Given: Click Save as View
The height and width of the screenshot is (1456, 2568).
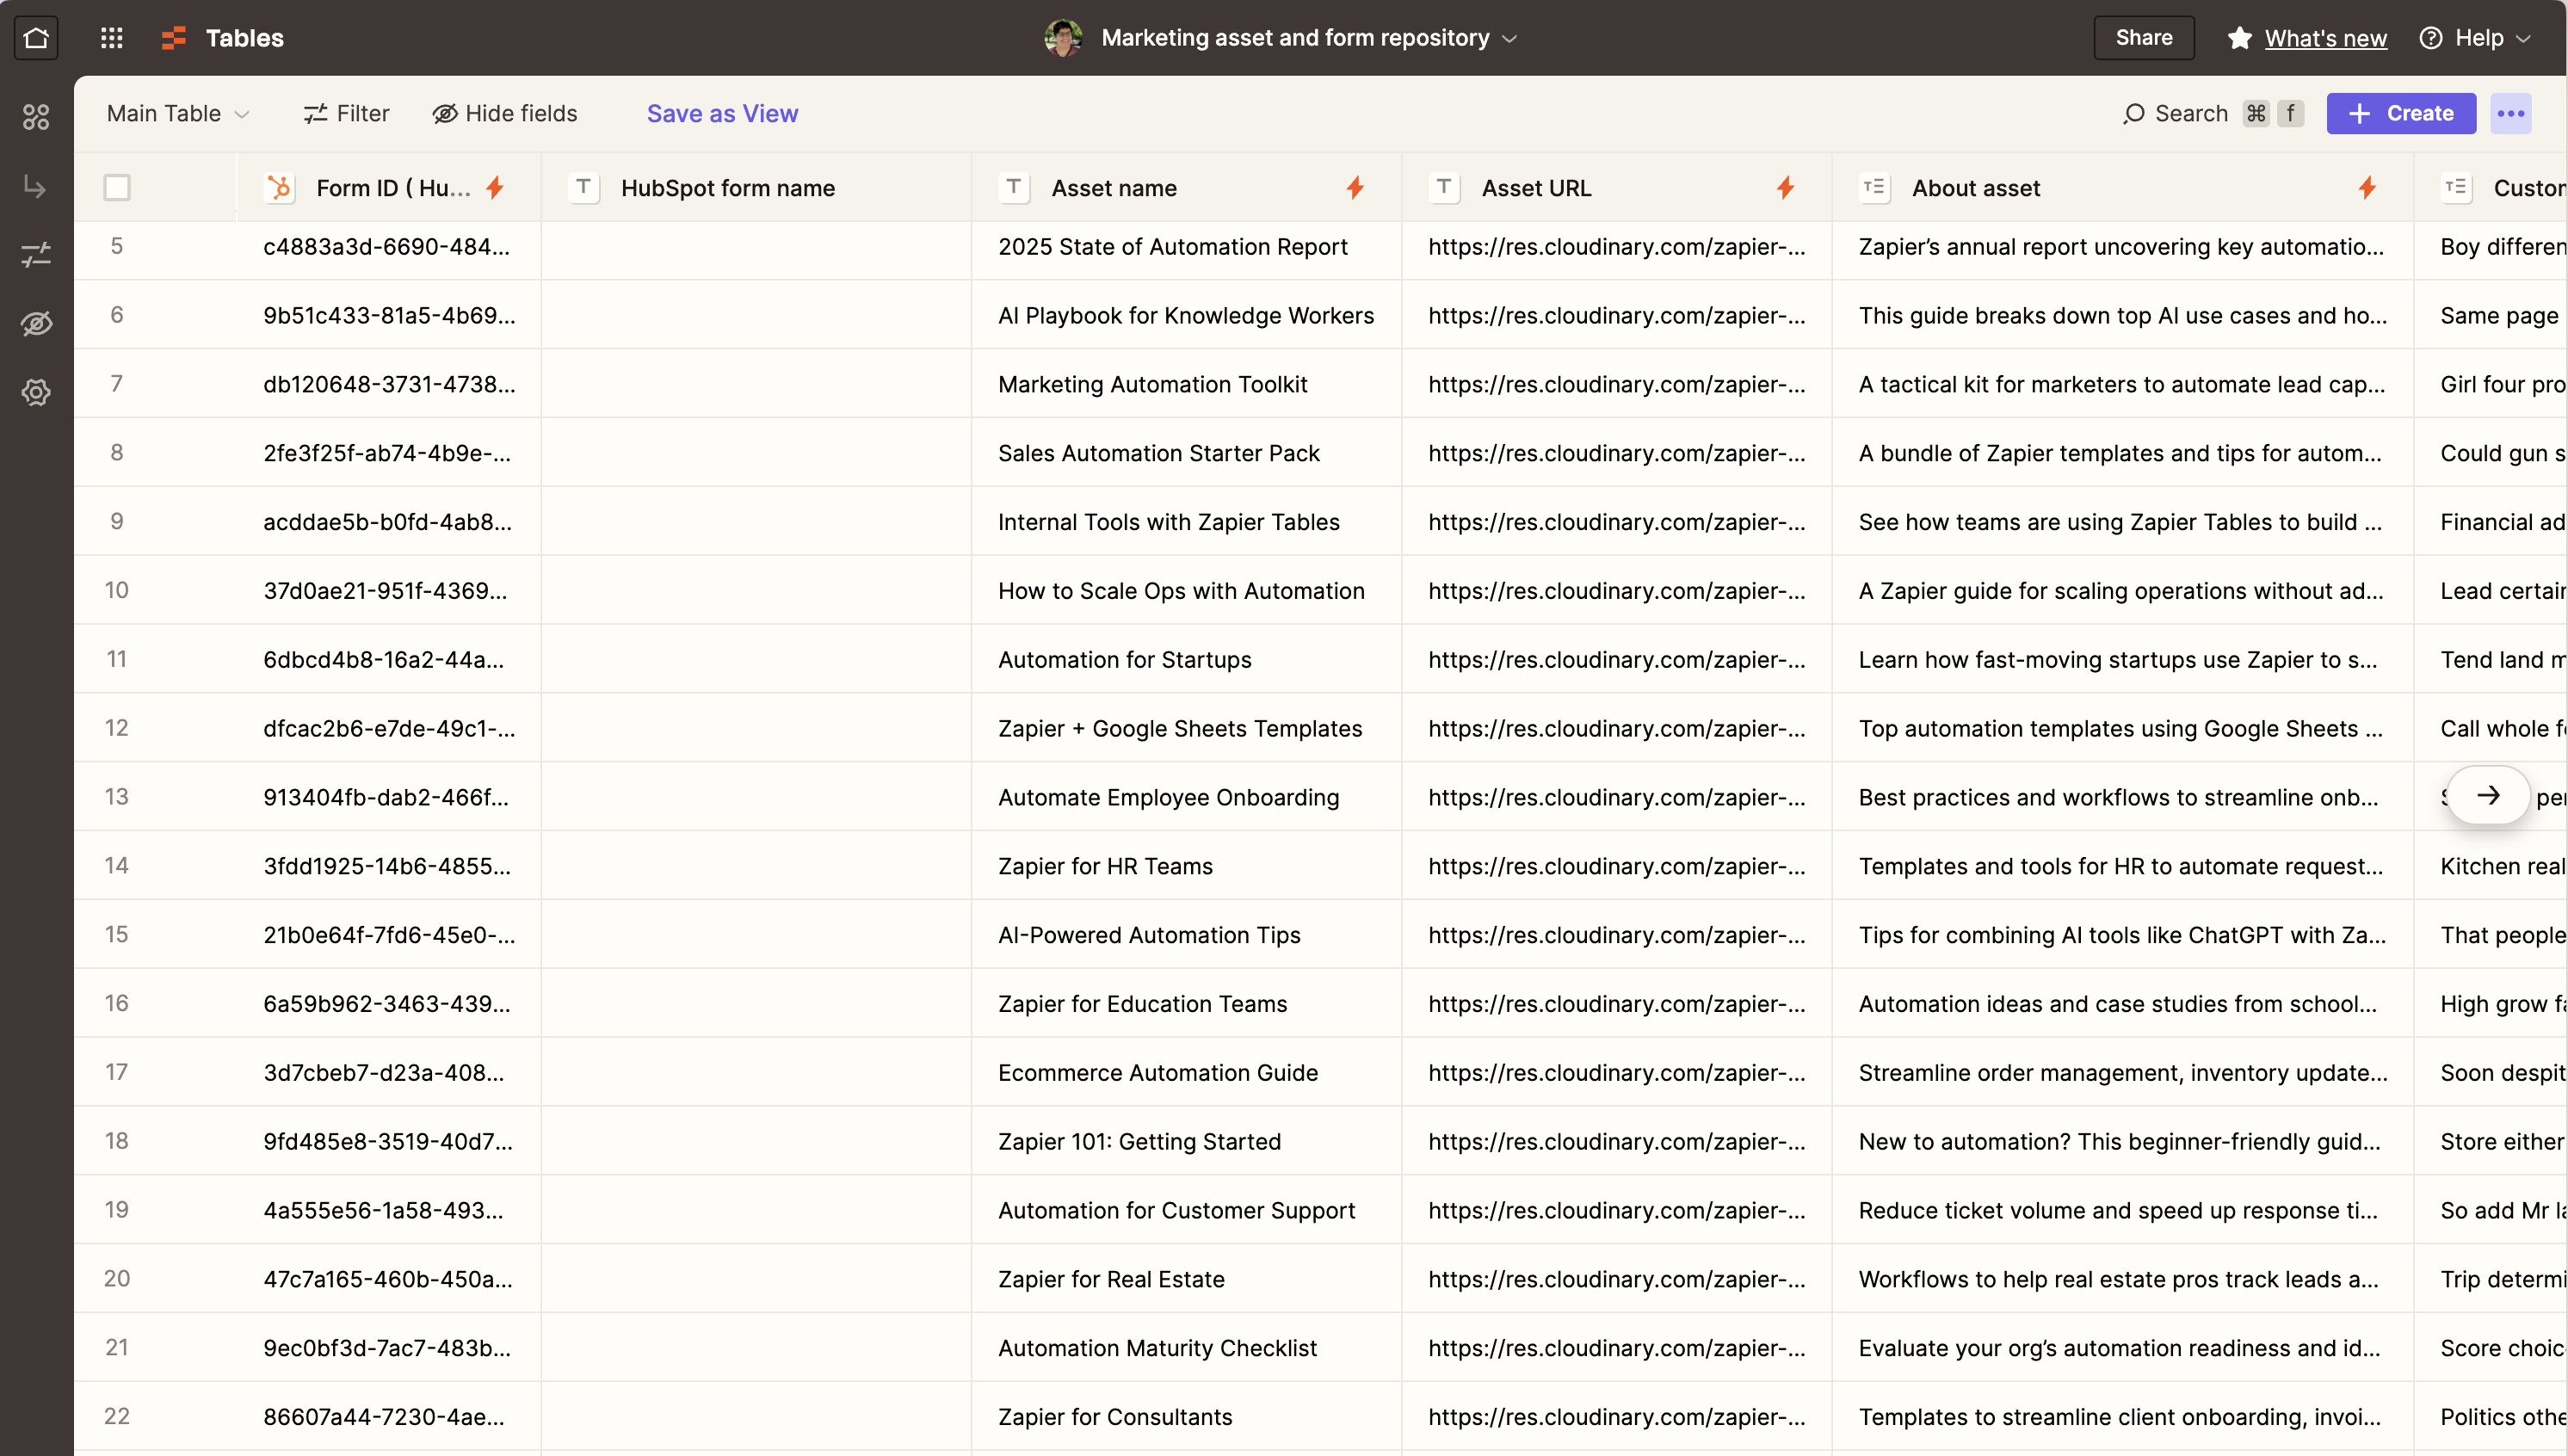Looking at the screenshot, I should (x=722, y=114).
